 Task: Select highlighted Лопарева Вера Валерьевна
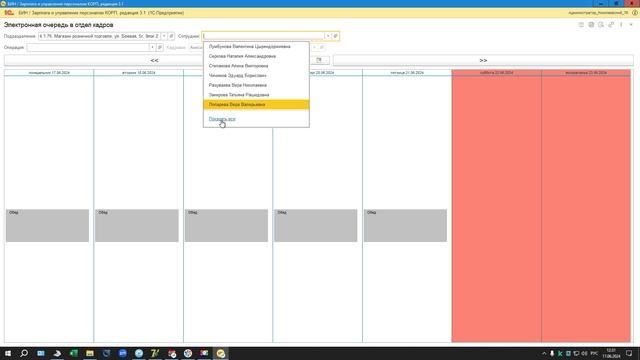coord(256,104)
